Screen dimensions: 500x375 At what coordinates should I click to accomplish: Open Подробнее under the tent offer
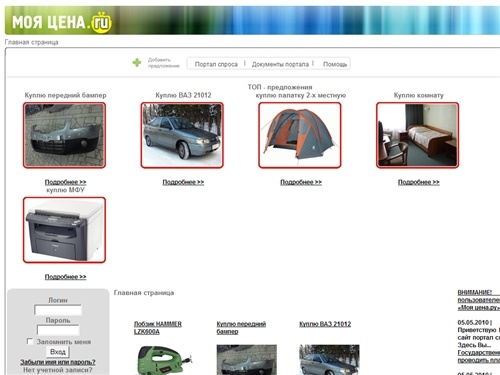click(x=301, y=182)
